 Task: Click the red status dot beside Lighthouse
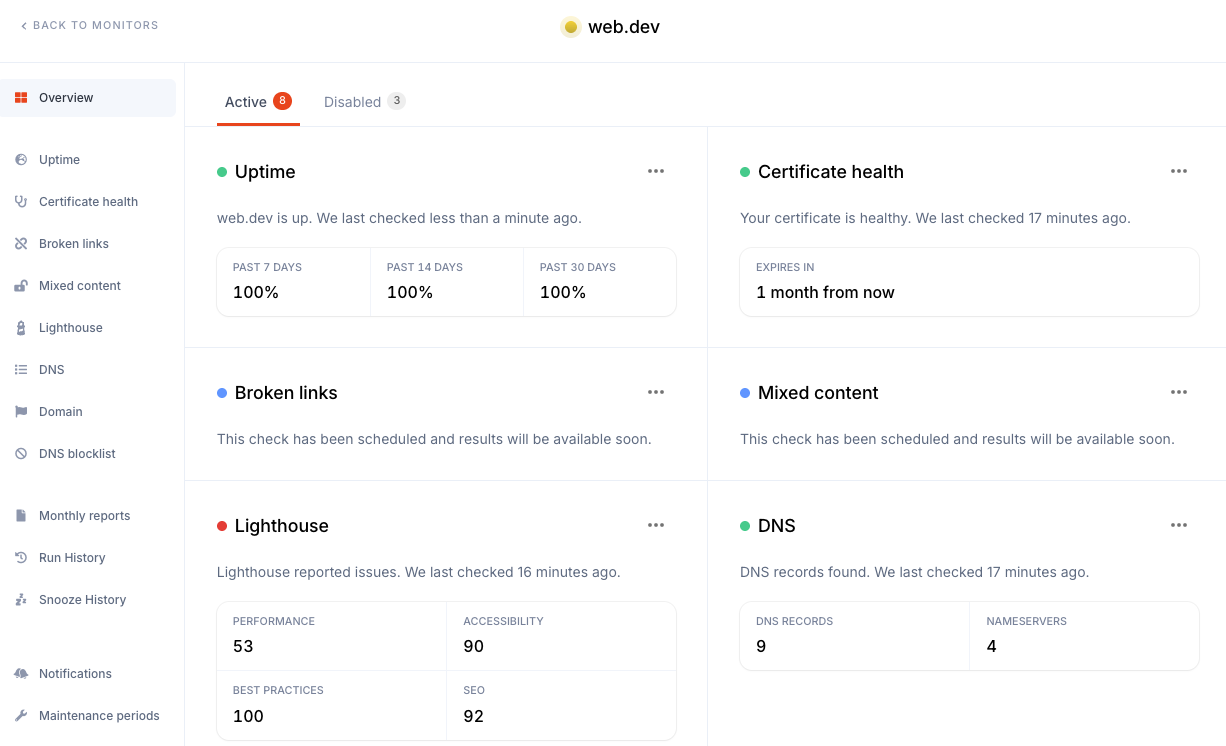pyautogui.click(x=222, y=526)
